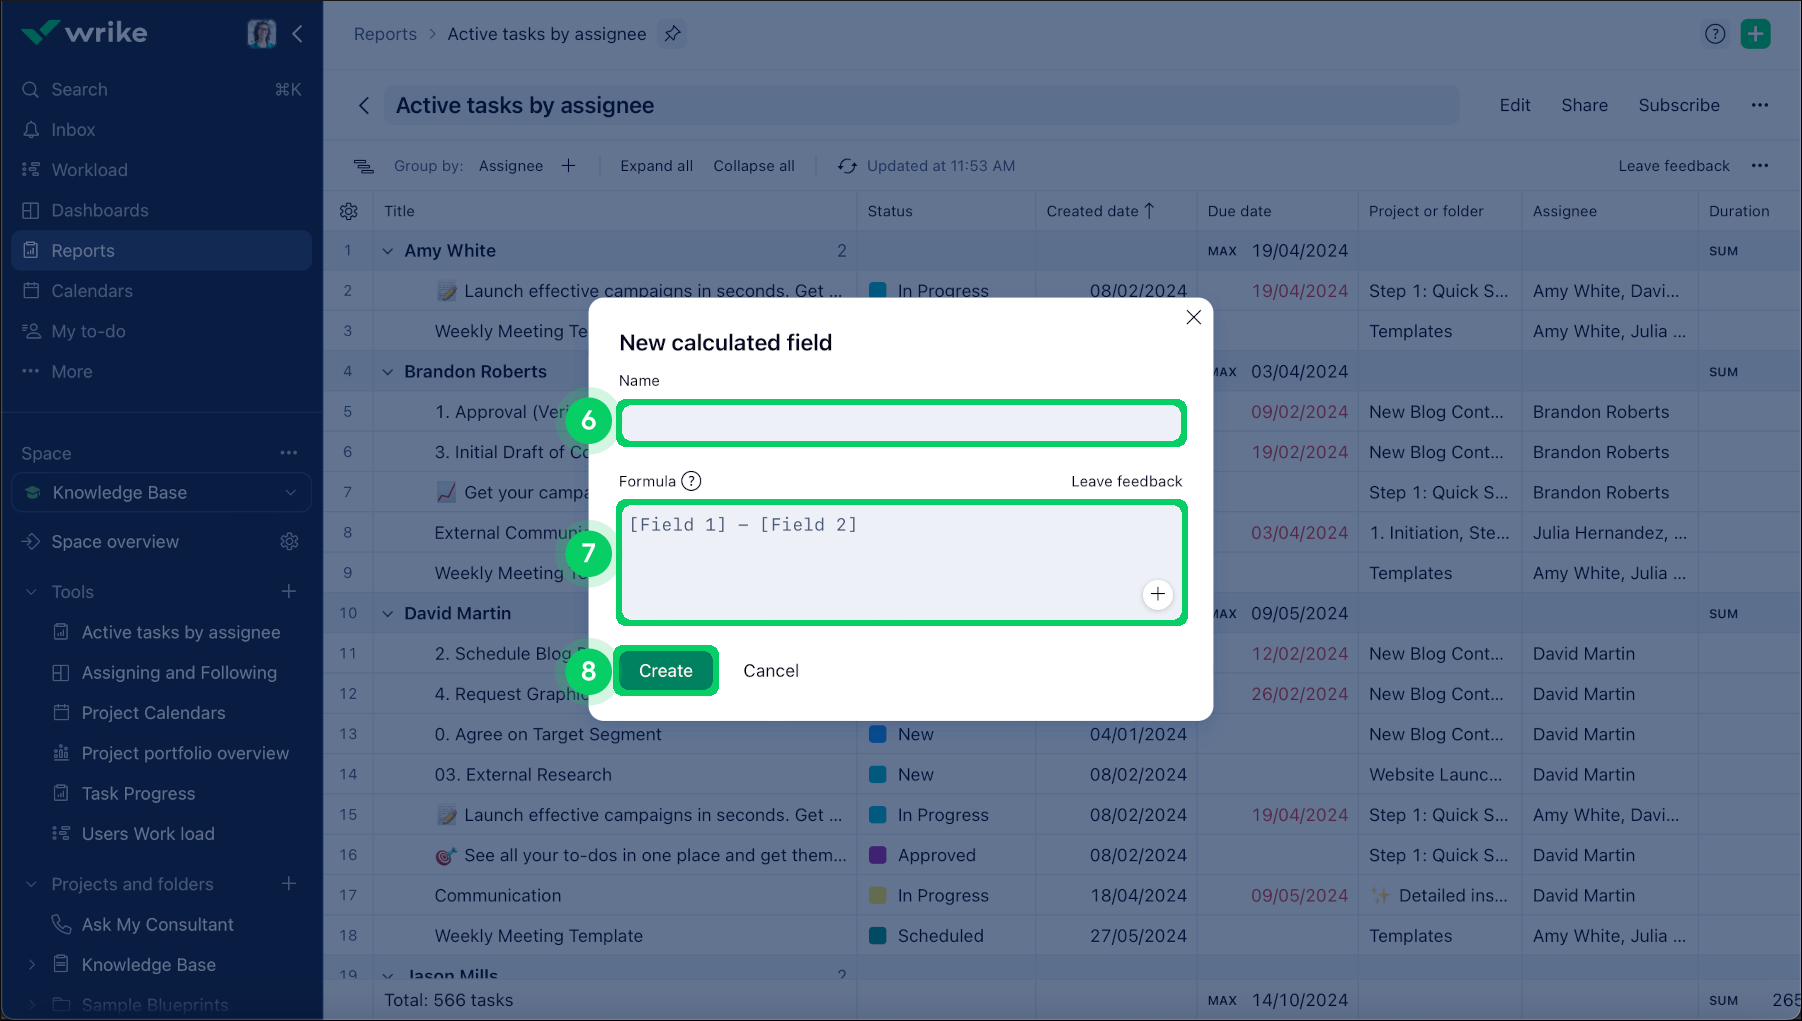
Task: Click the green plus create button
Action: click(x=1755, y=34)
